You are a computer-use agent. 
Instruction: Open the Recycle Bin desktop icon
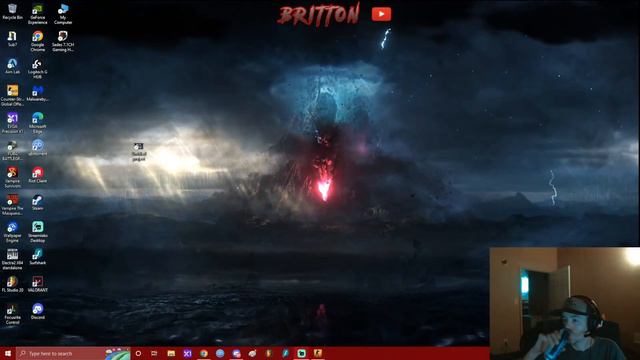[12, 12]
